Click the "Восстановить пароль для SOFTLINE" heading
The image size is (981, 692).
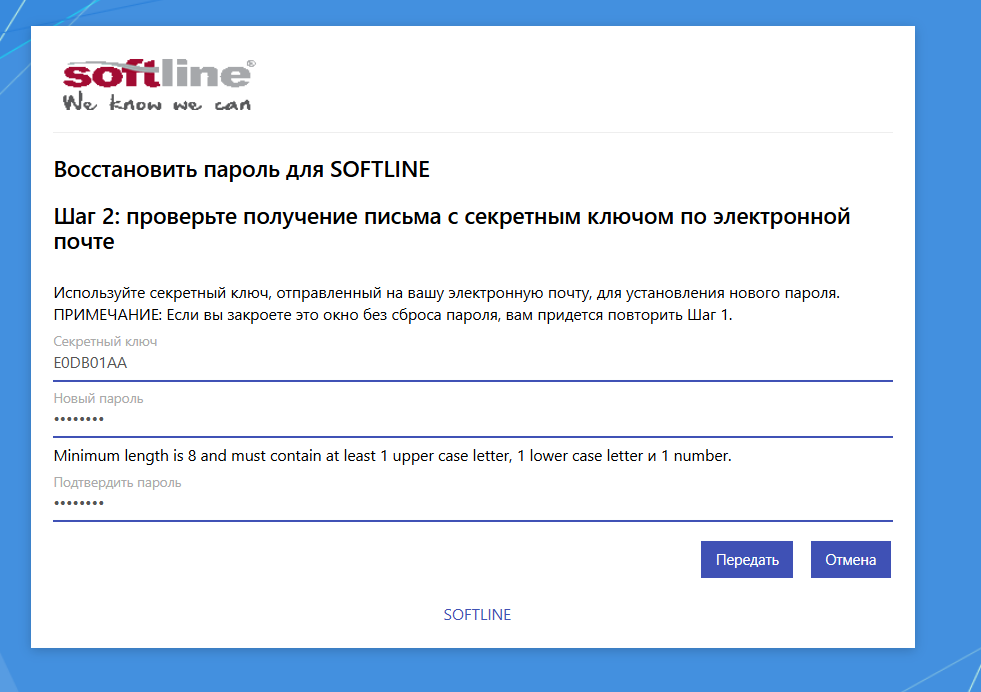(x=241, y=170)
